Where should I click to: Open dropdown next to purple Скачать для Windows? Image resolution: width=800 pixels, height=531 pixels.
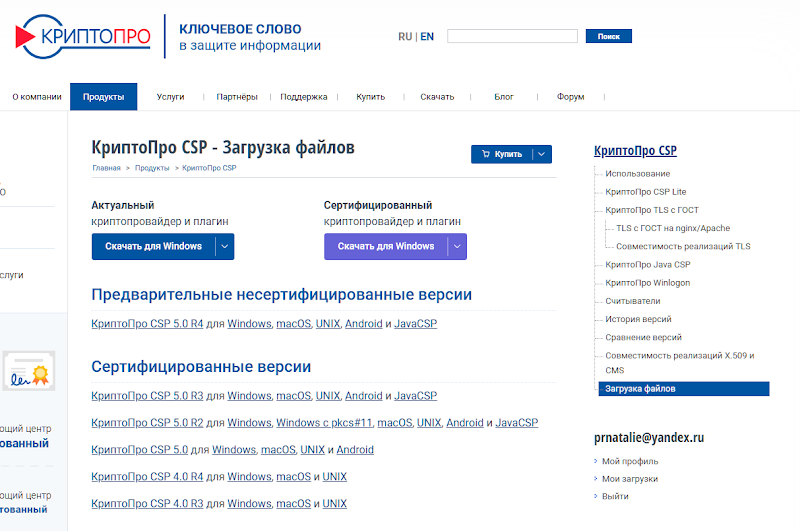(x=457, y=246)
